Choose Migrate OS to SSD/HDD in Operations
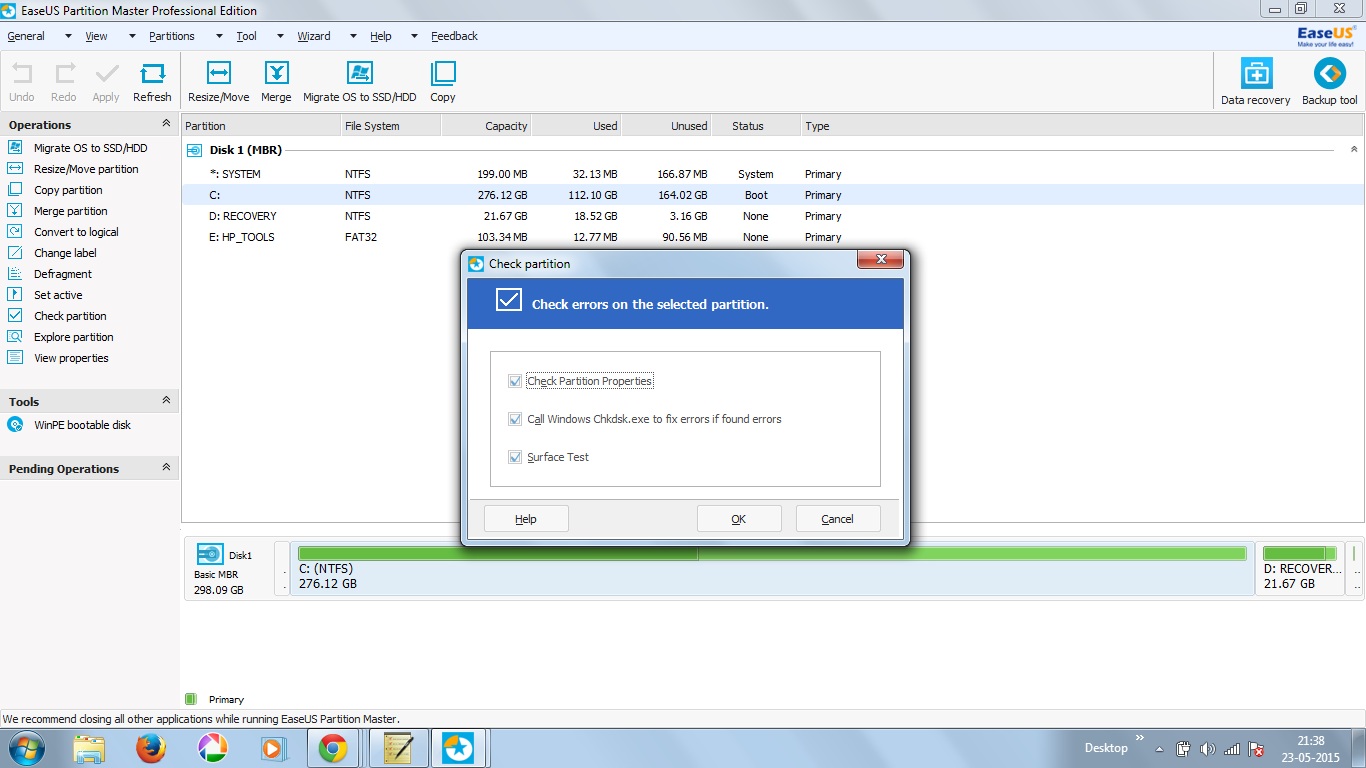1366x768 pixels. coord(90,148)
